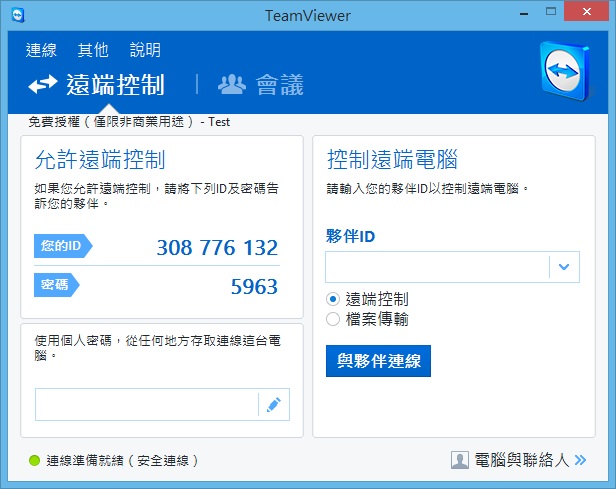616x489 pixels.
Task: Expand the 夥伴ID dropdown arrow
Action: point(564,267)
